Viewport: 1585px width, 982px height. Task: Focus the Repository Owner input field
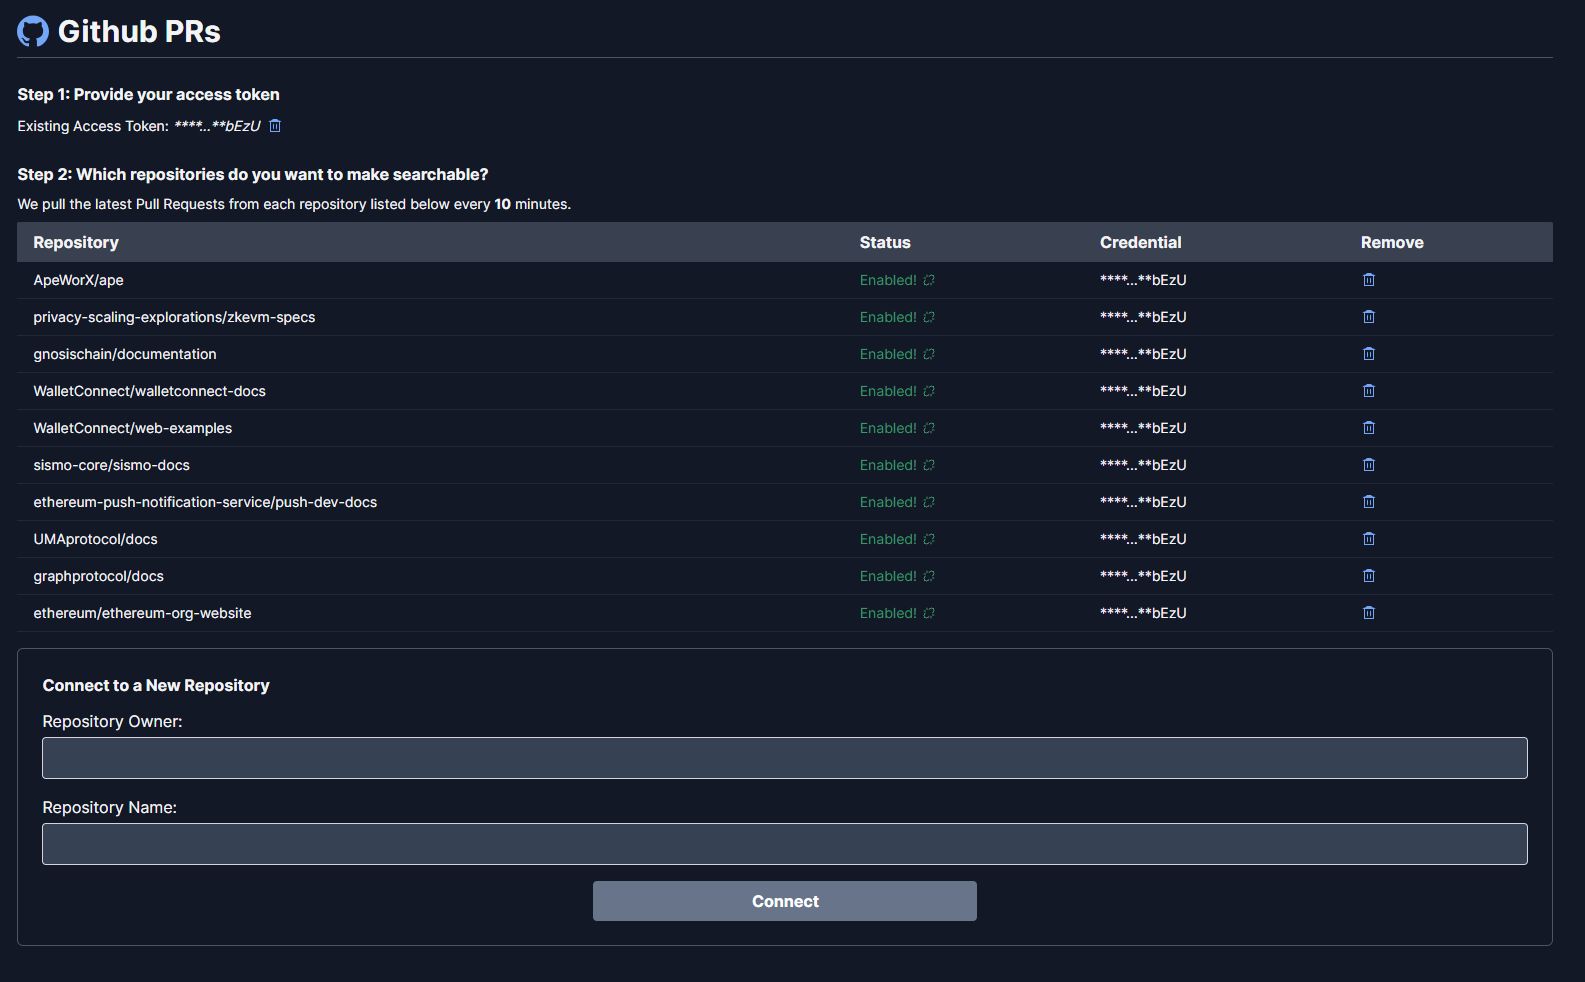(785, 758)
